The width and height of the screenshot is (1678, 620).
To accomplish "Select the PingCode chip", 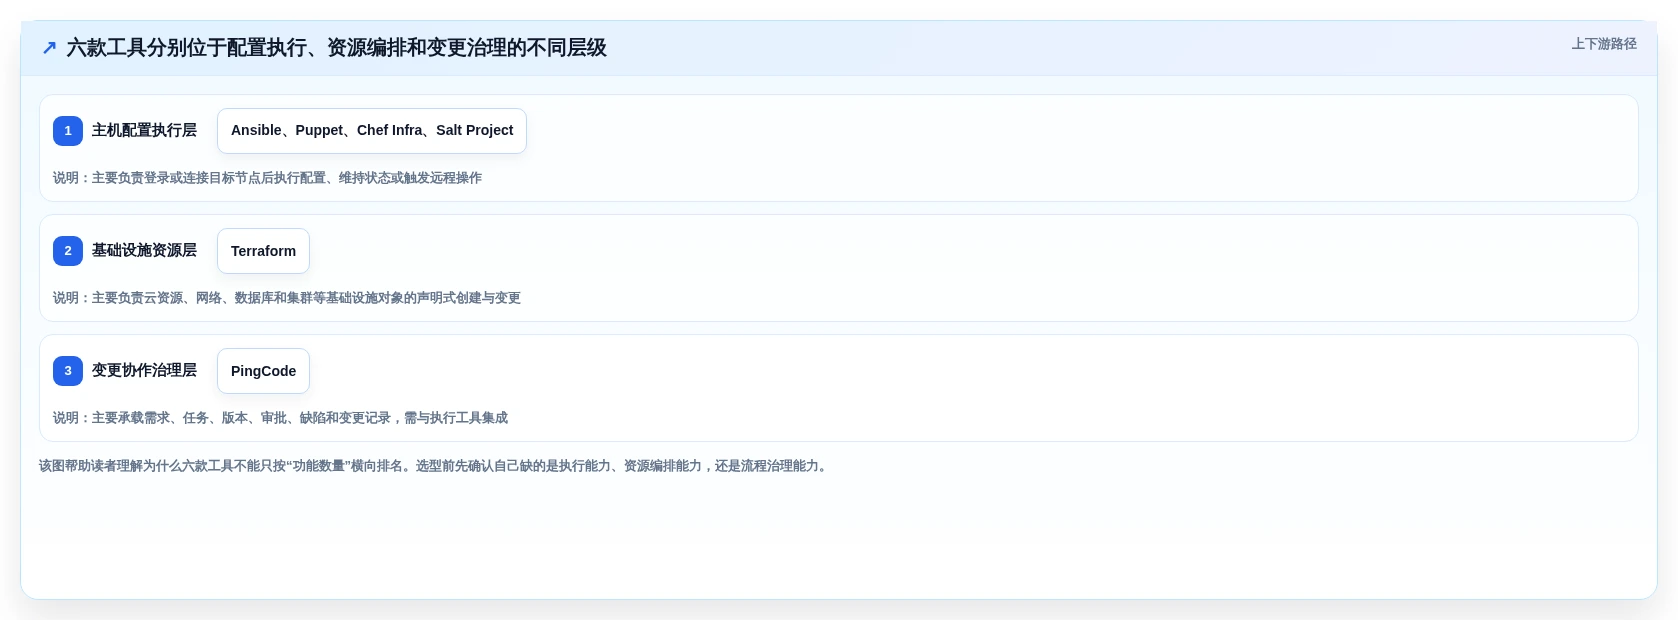I will pyautogui.click(x=263, y=371).
